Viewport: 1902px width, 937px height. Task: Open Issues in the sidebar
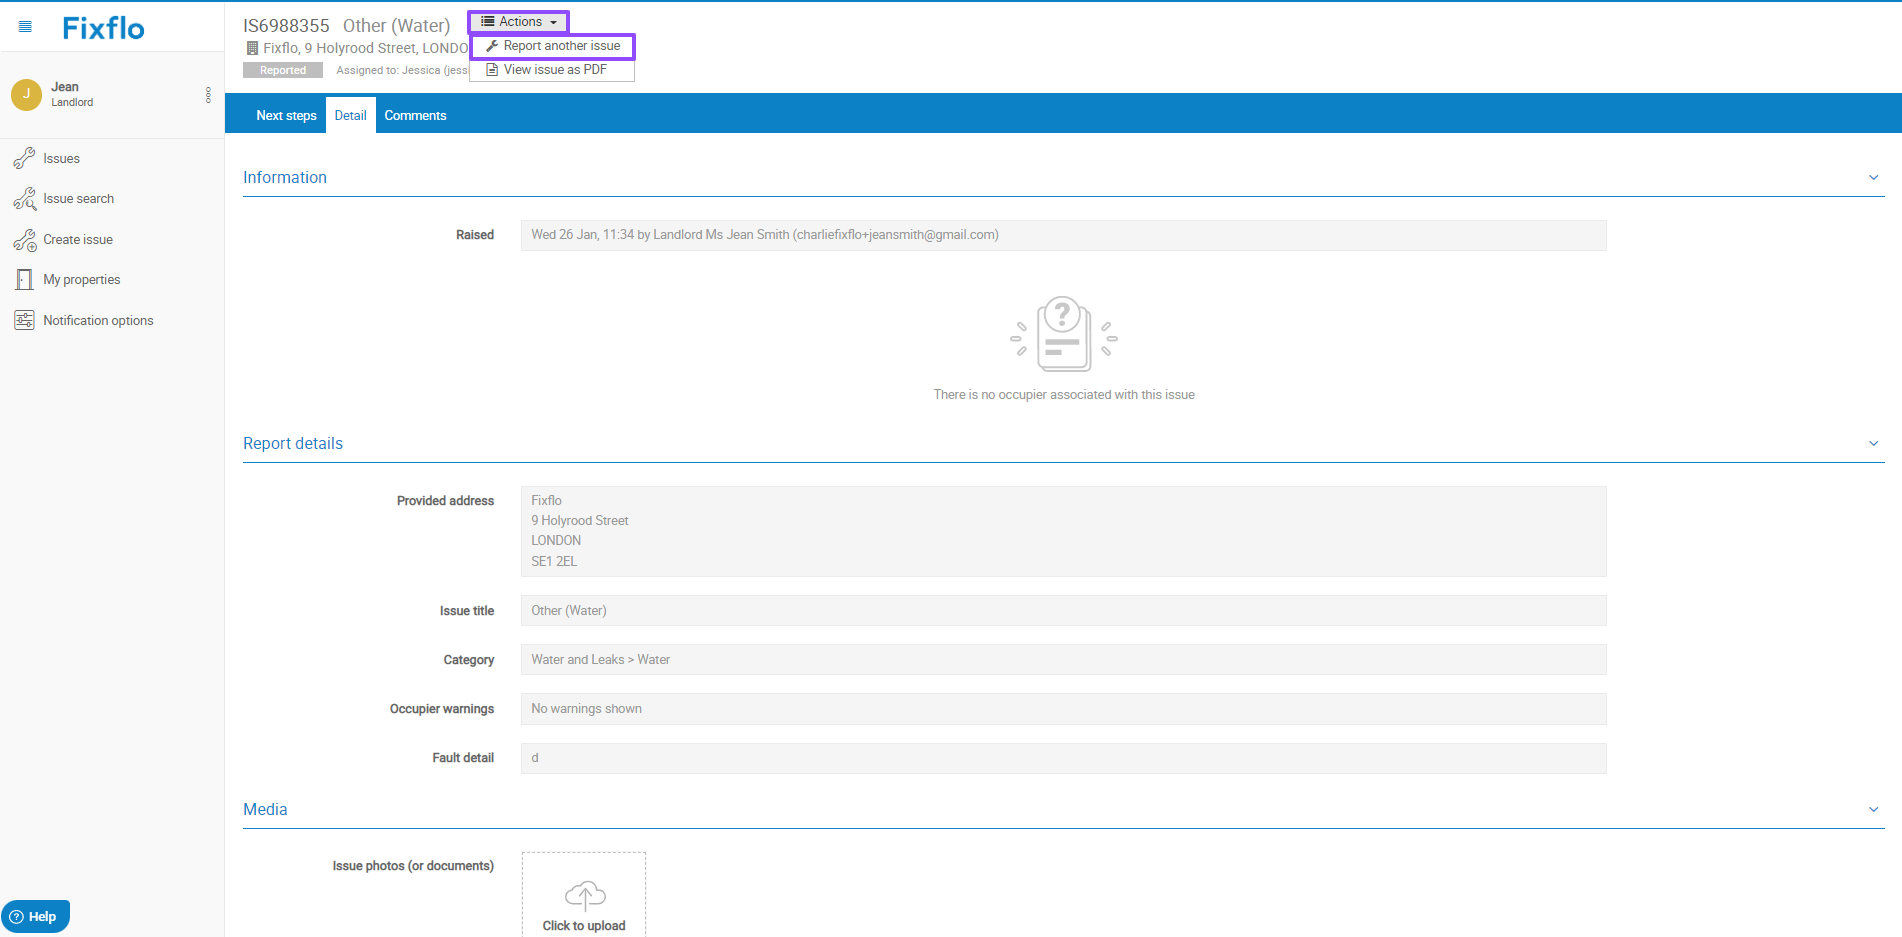click(x=61, y=158)
